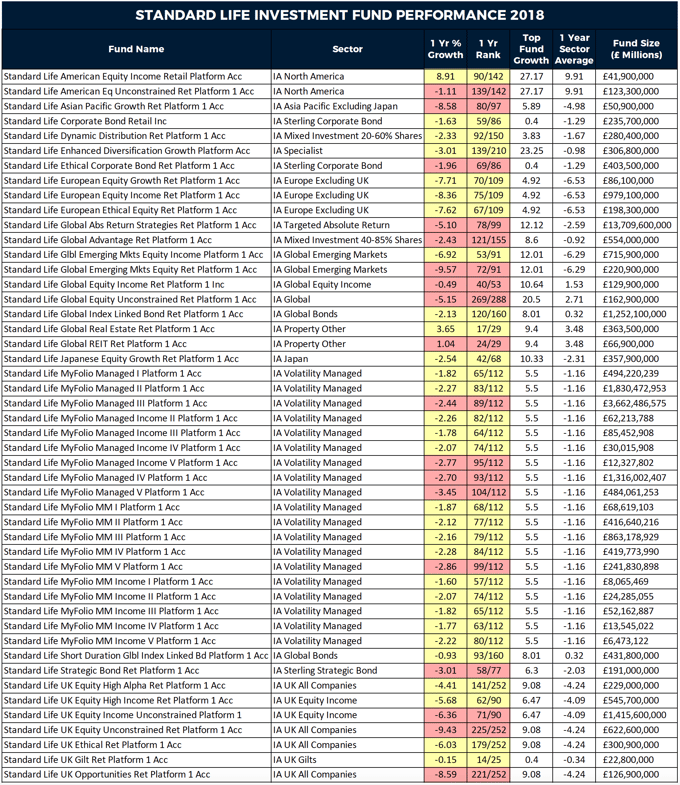Click fund size £863,178,929
680x785 pixels.
click(630, 537)
